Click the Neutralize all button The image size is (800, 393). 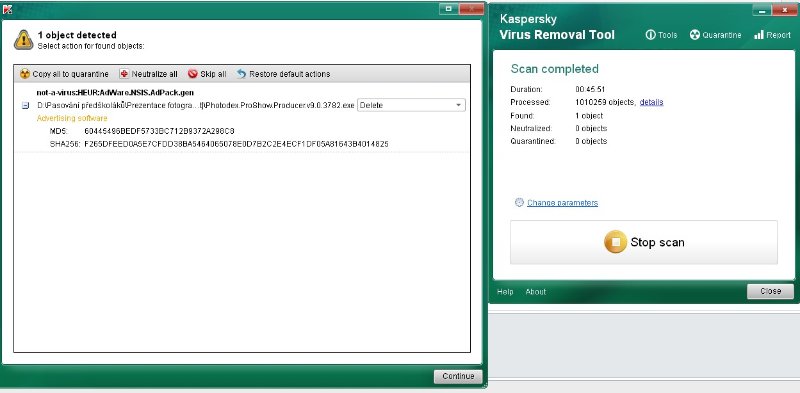148,74
